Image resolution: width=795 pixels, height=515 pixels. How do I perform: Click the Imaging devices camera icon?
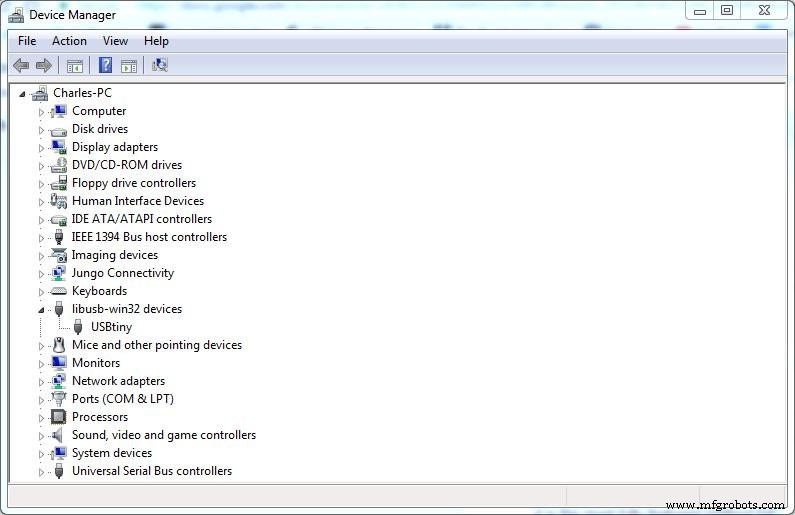(59, 255)
